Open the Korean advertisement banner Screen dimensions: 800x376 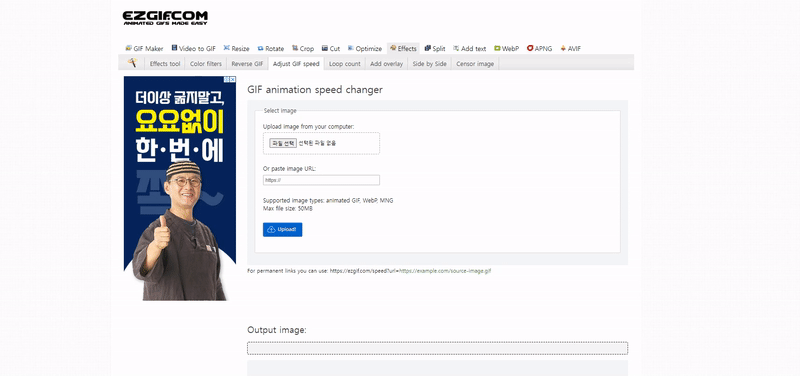tap(180, 189)
